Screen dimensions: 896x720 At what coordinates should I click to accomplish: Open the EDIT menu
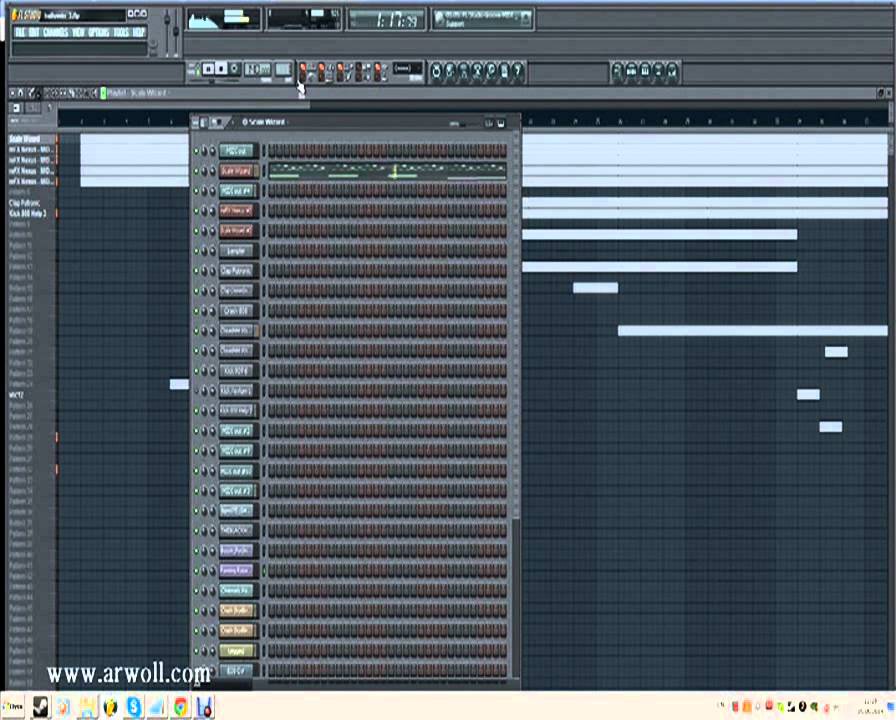[34, 32]
